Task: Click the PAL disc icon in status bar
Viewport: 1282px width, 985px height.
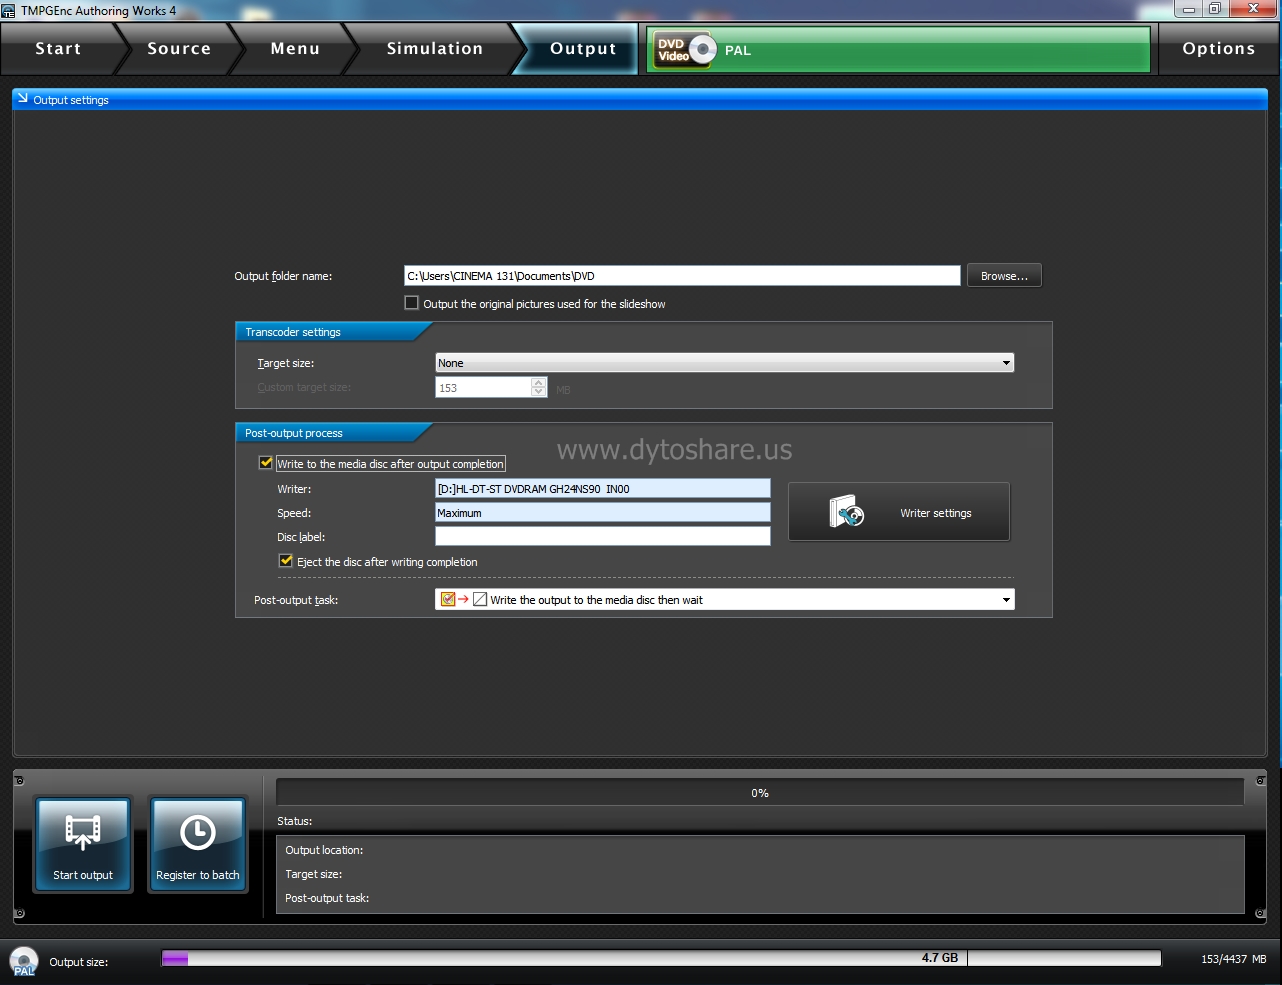Action: click(24, 961)
